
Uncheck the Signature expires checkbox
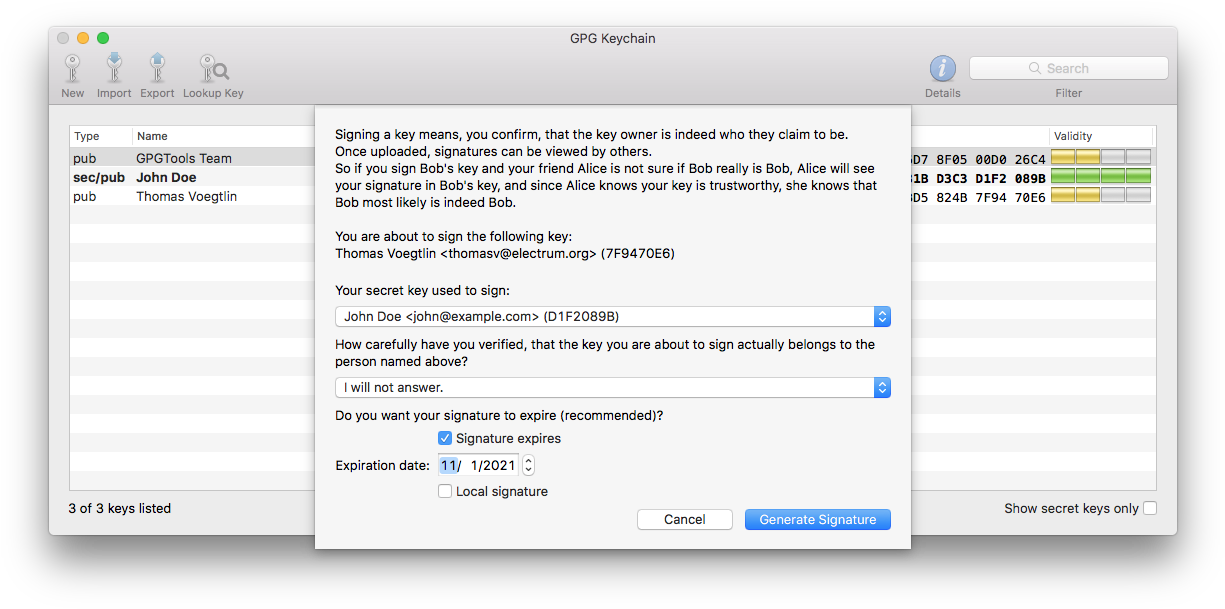(445, 438)
